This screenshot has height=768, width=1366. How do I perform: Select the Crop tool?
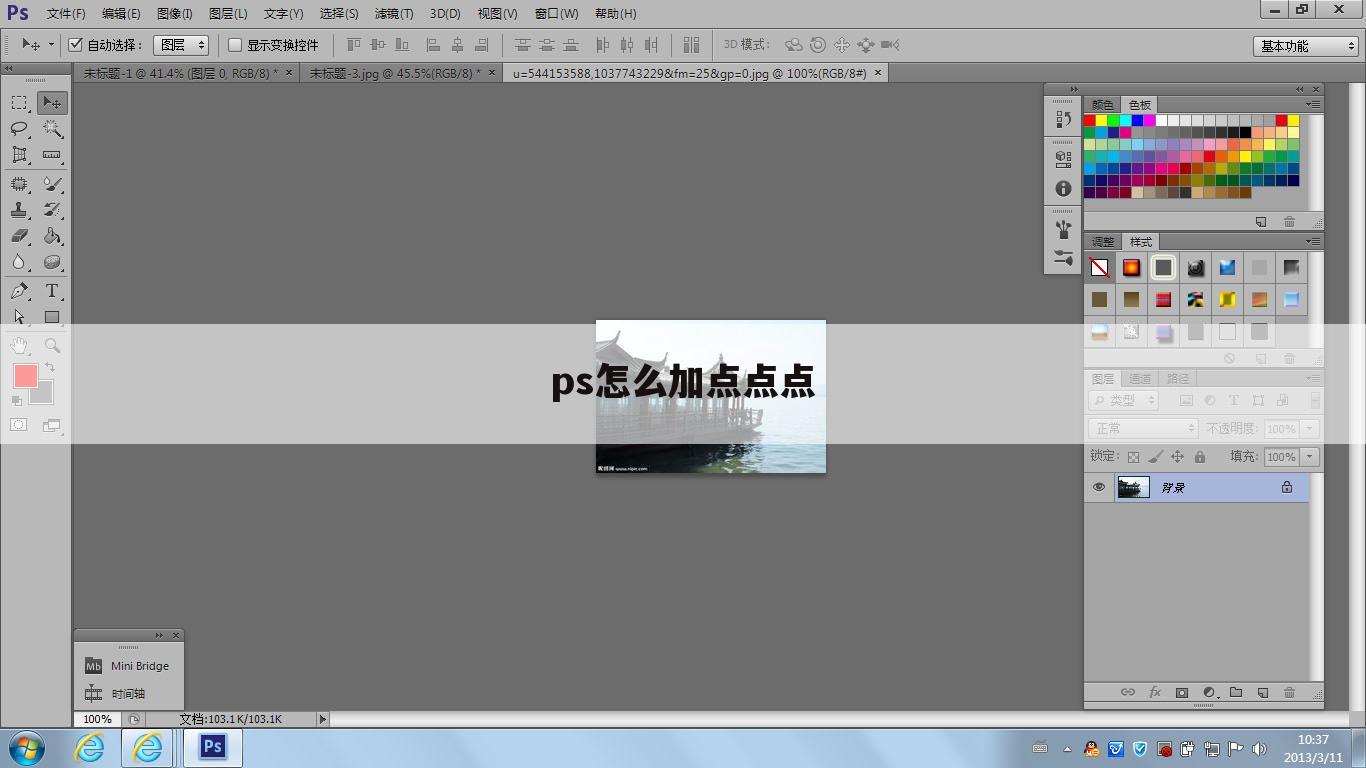[19, 155]
